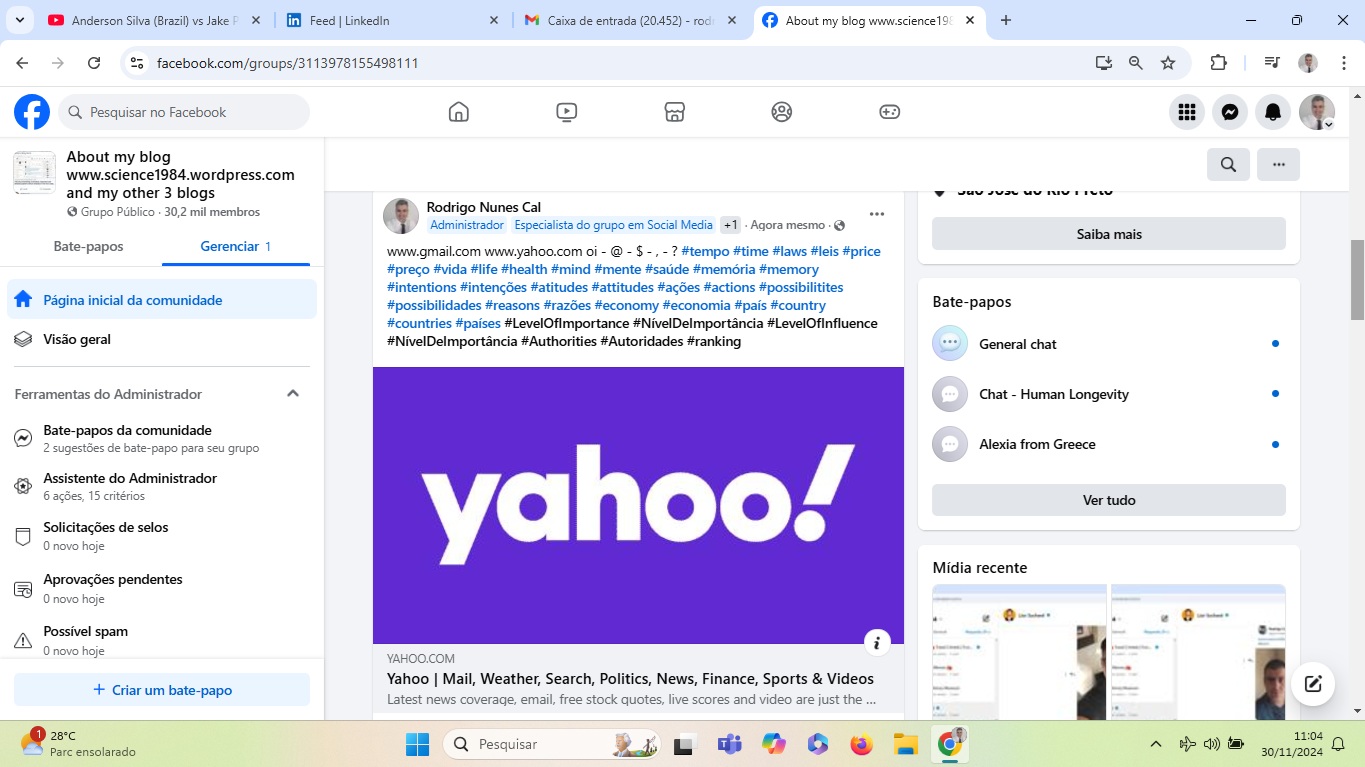Click the Rodrigo Nunes Cal author name

[x=483, y=207]
